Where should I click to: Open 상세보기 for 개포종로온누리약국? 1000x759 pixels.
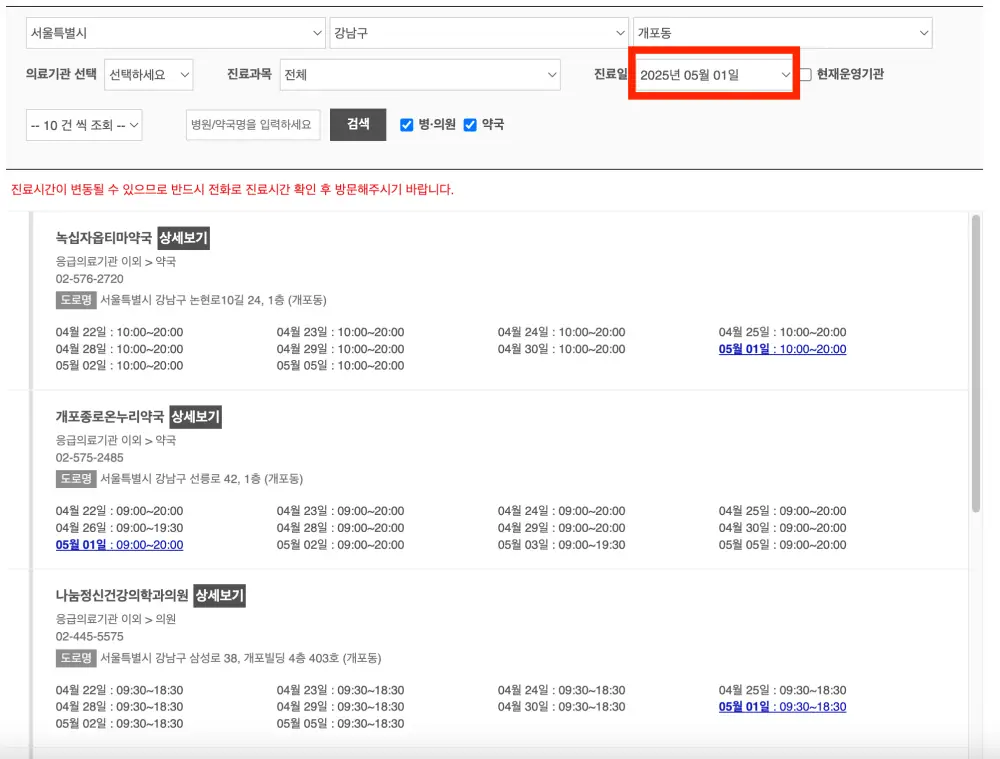point(196,417)
